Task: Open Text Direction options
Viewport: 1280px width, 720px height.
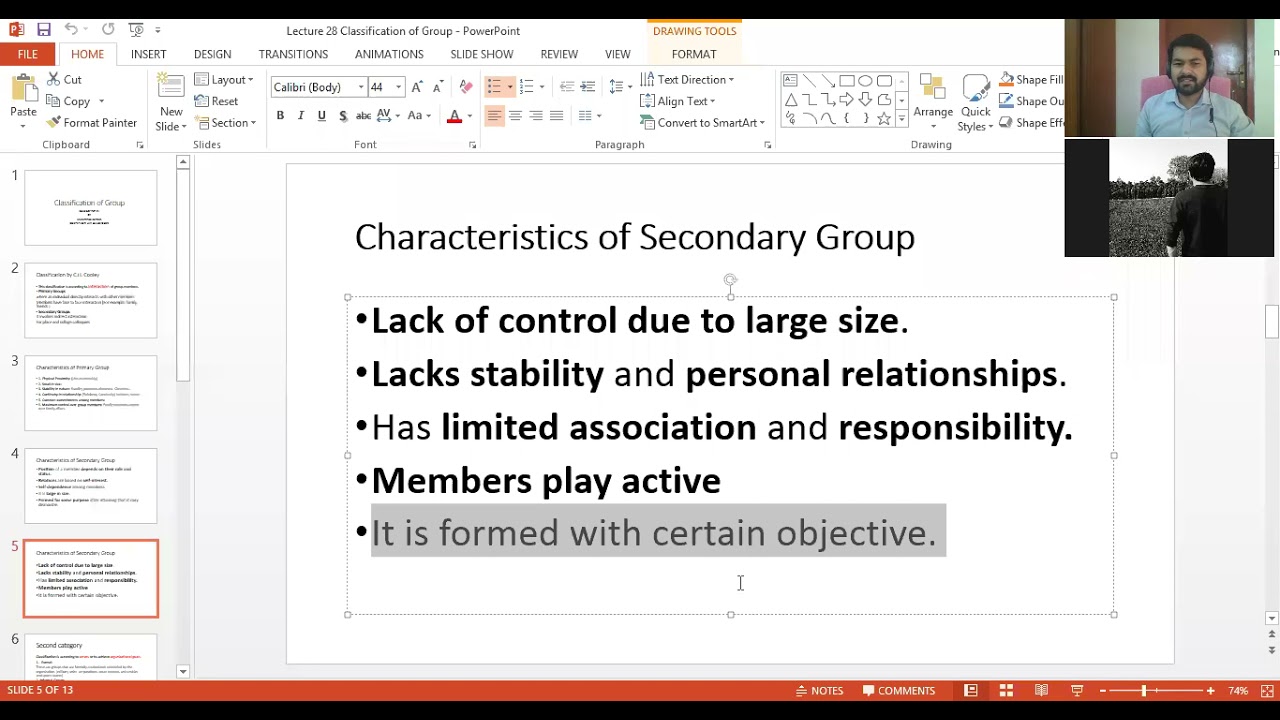Action: pos(687,79)
